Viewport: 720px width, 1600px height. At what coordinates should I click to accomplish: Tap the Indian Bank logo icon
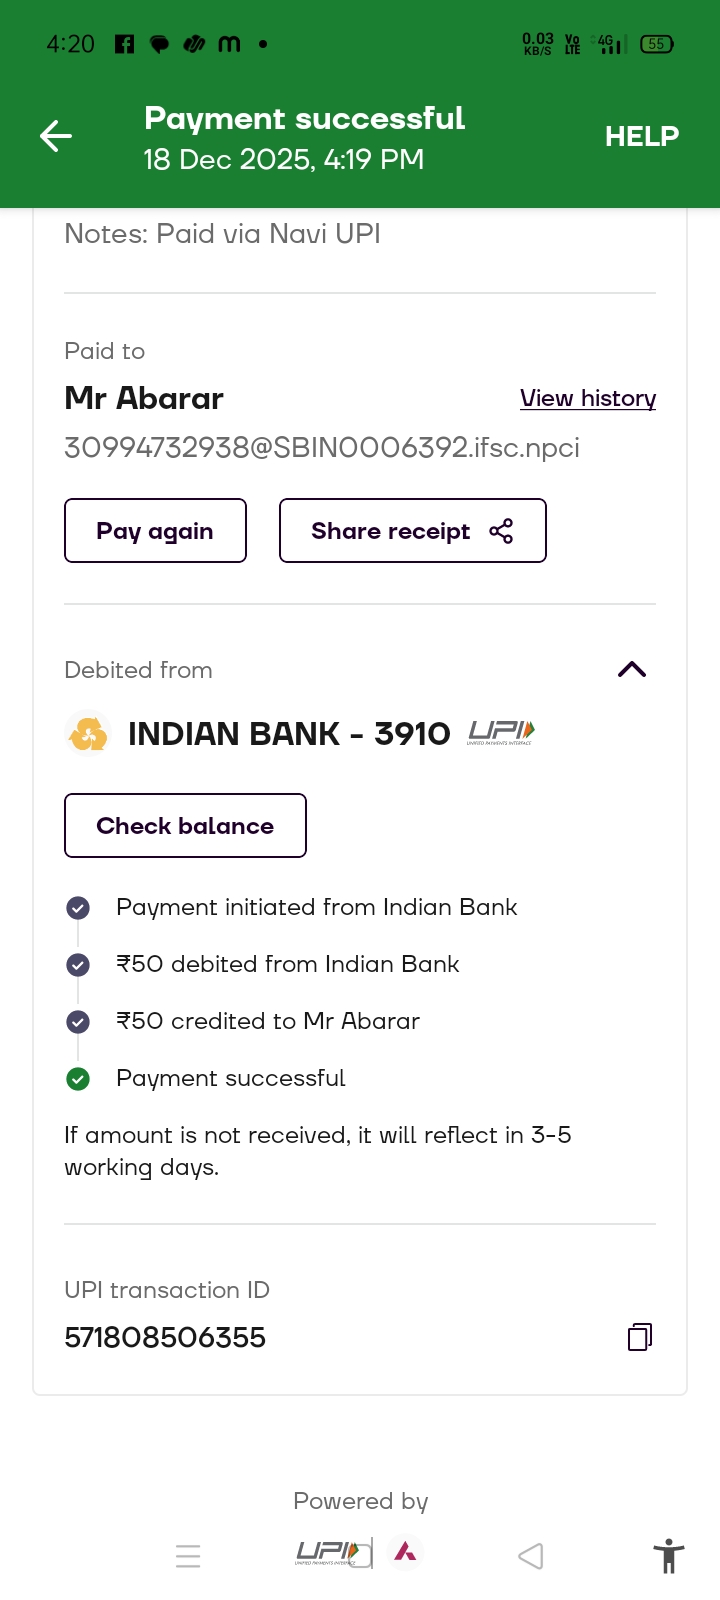[x=88, y=734]
